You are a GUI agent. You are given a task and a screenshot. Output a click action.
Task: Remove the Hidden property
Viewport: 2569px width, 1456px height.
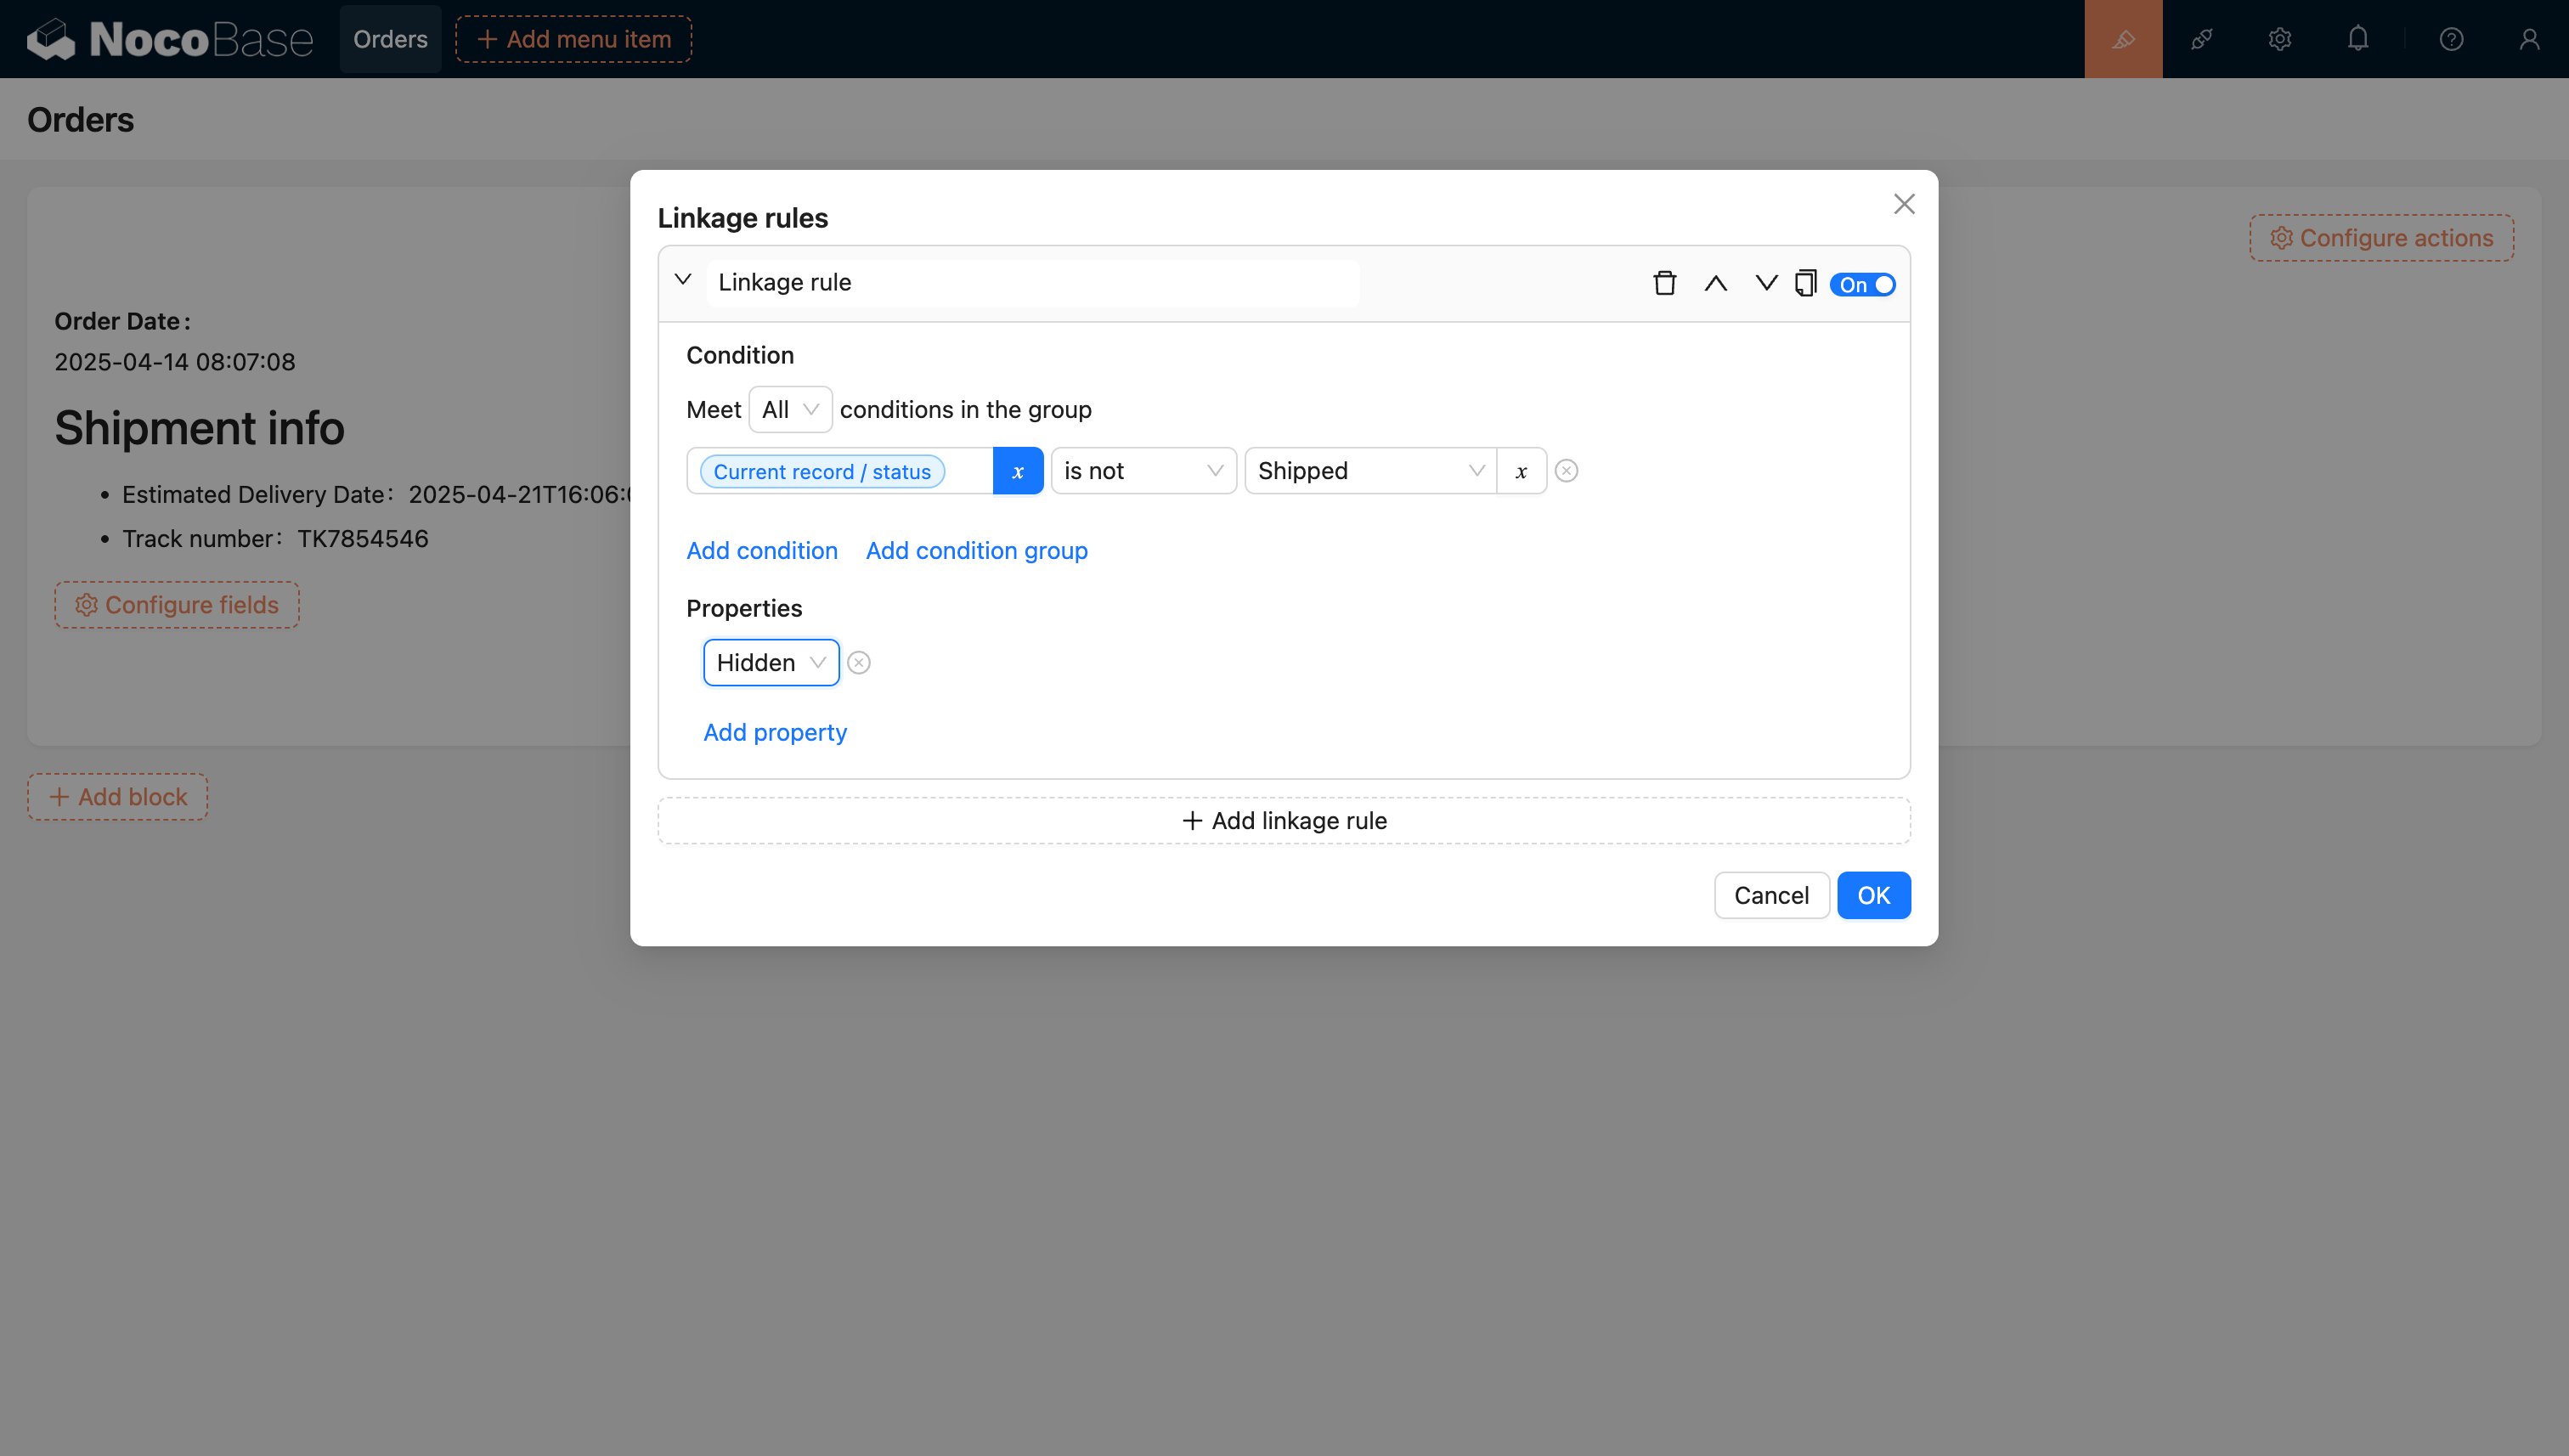(x=858, y=663)
